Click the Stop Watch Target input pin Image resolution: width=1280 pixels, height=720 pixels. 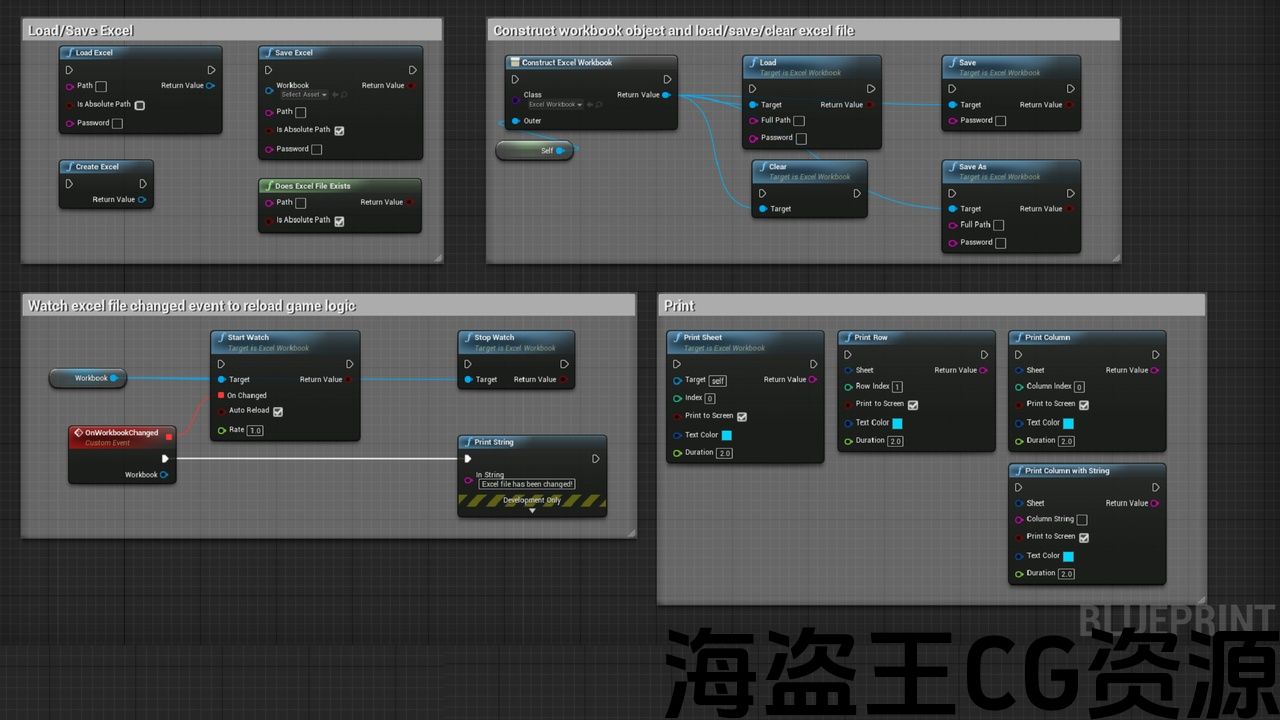coord(469,380)
